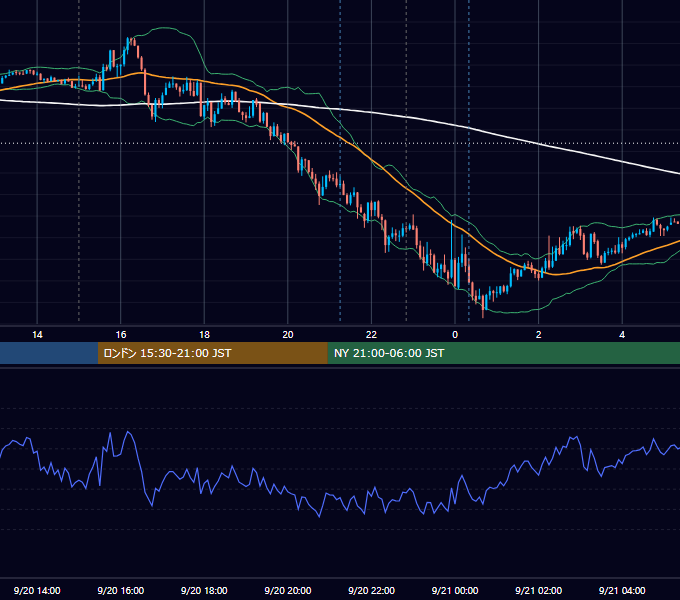Click hour label 2 on price chart axis

point(539,335)
